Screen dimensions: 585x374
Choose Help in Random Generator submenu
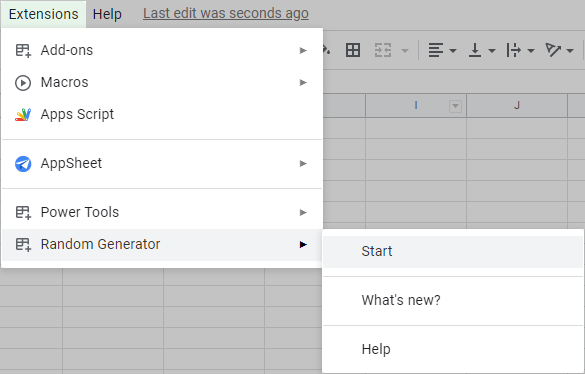(453, 349)
